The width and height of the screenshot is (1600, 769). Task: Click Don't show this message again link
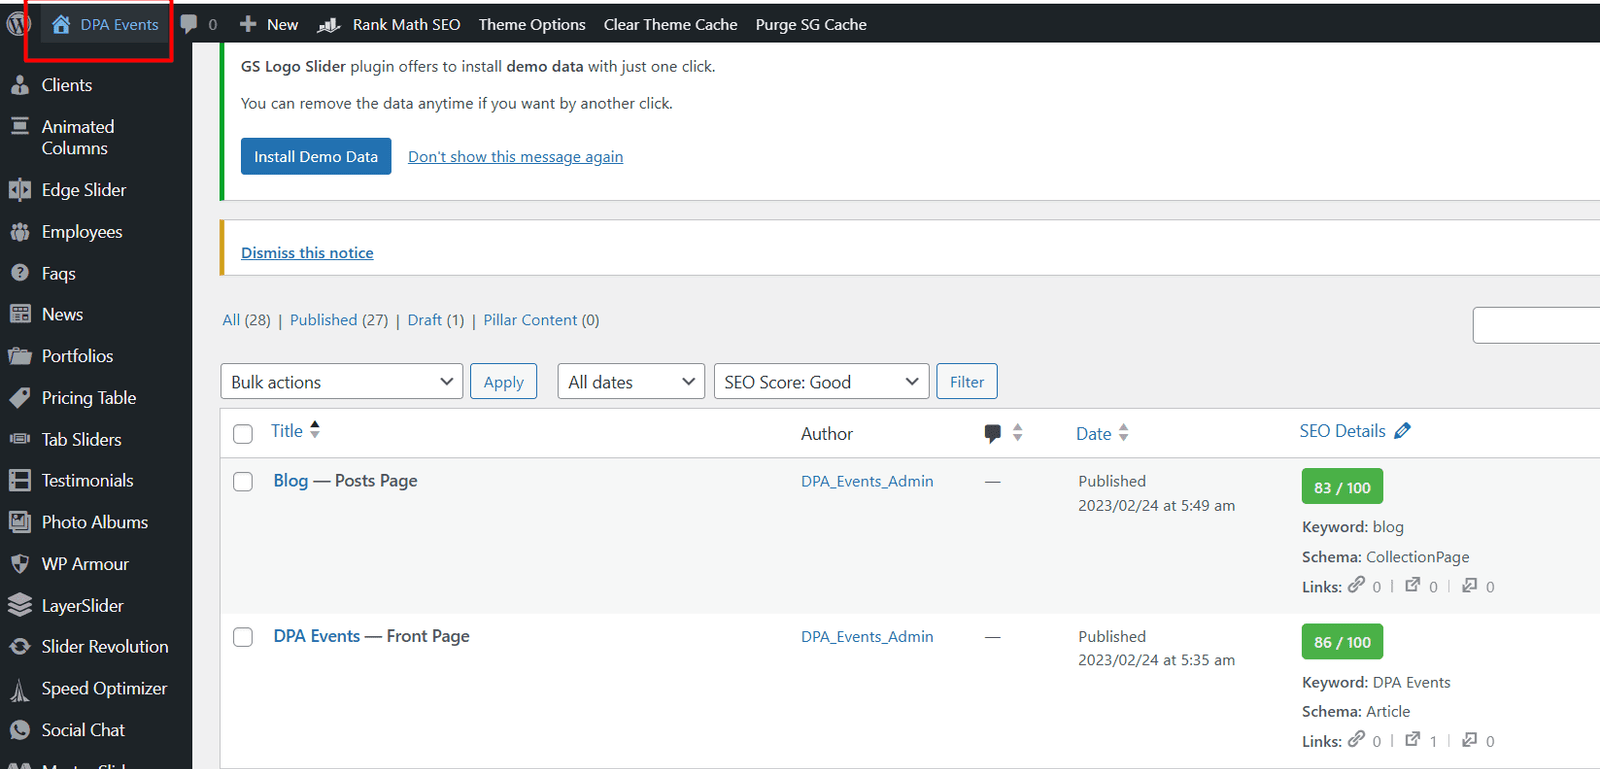(x=515, y=157)
